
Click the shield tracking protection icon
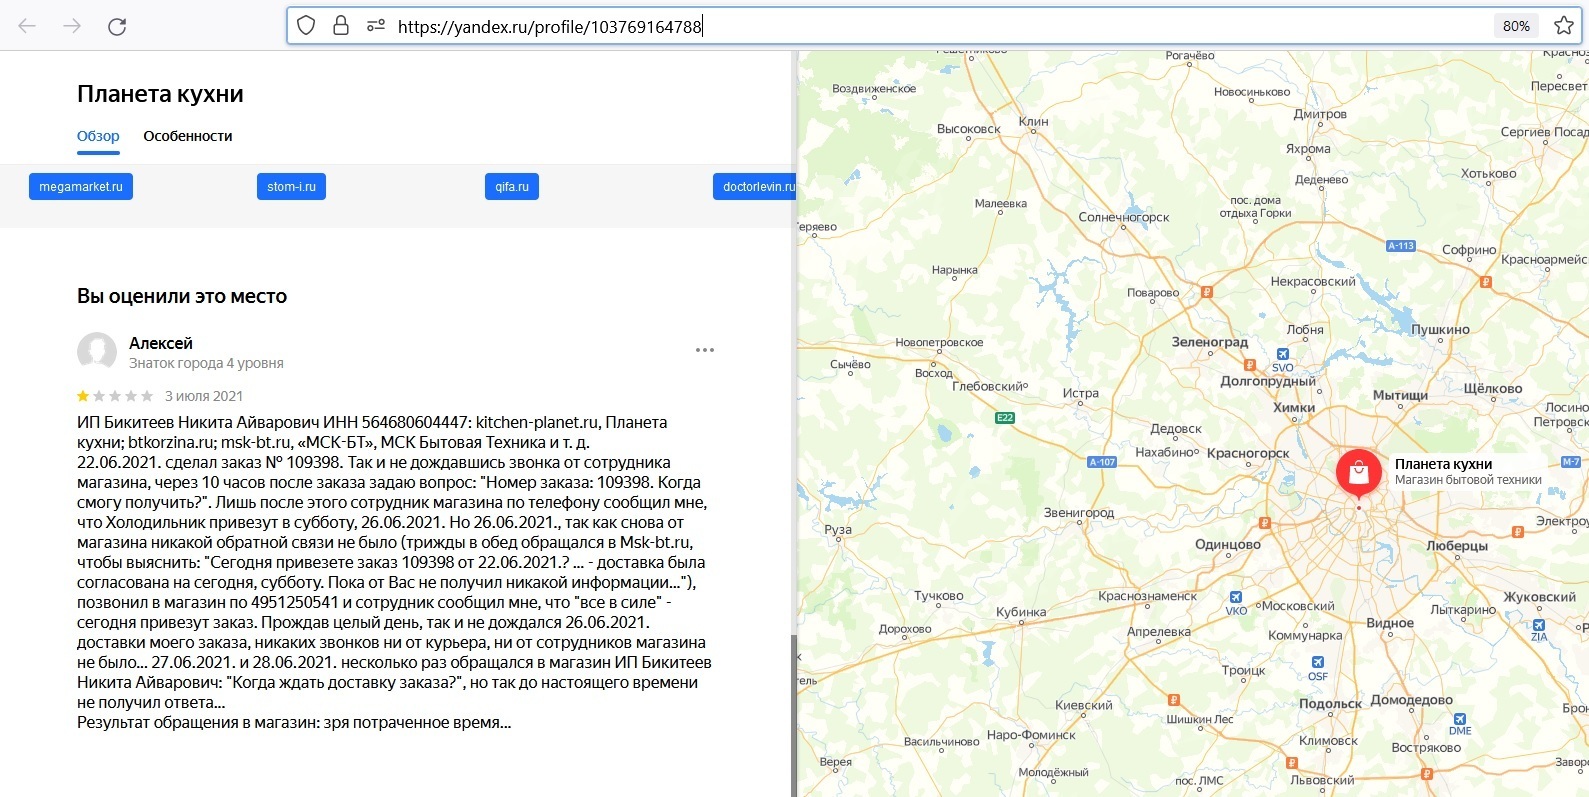point(307,26)
